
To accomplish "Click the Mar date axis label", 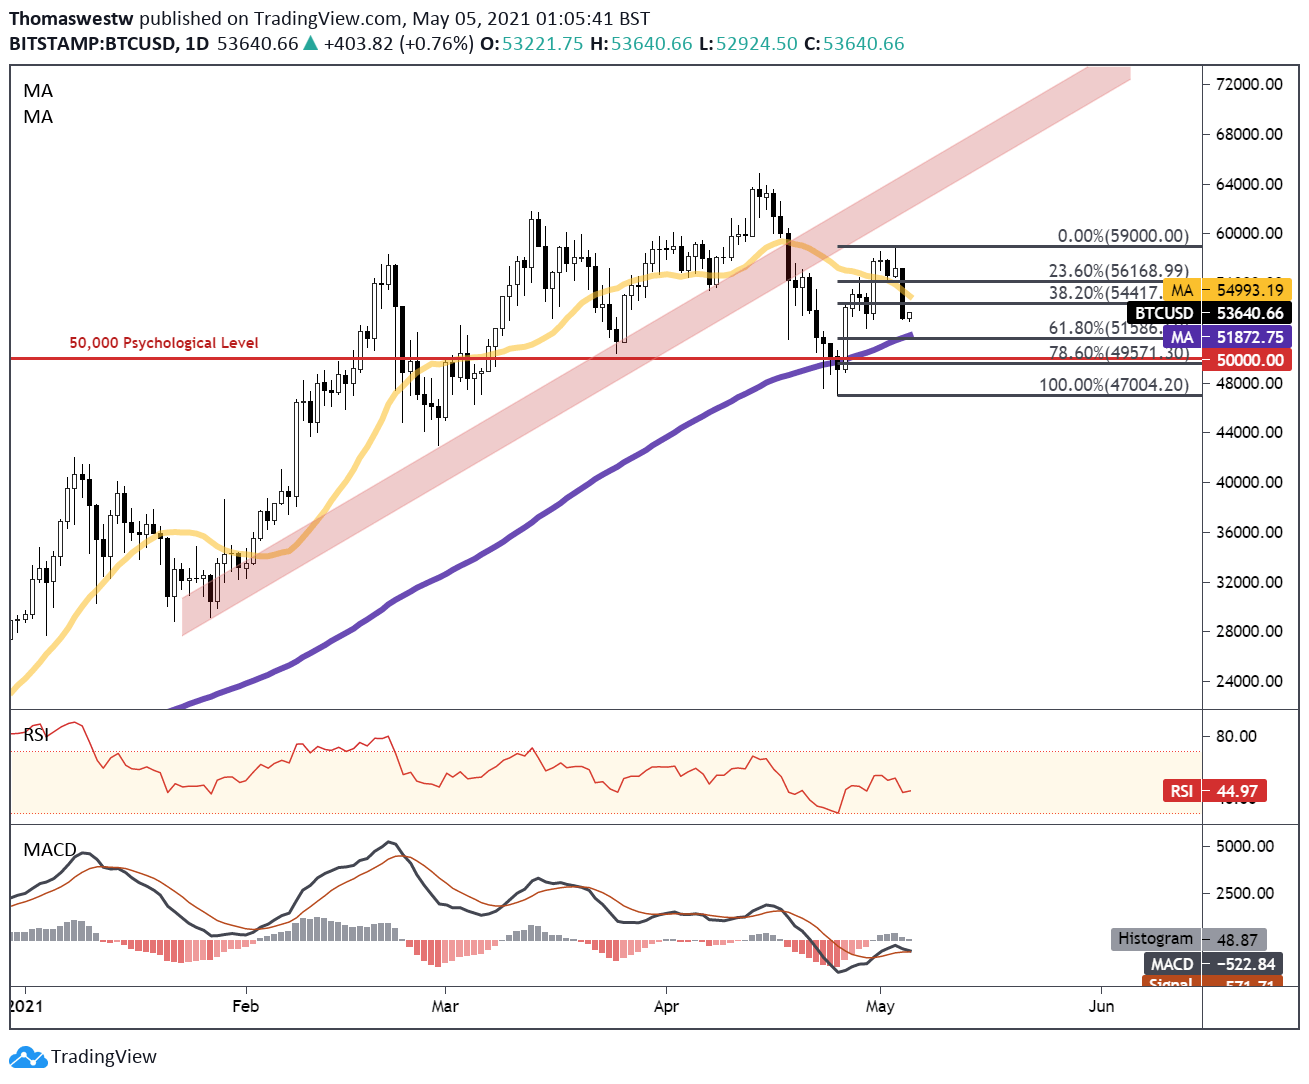I will 445,1006.
